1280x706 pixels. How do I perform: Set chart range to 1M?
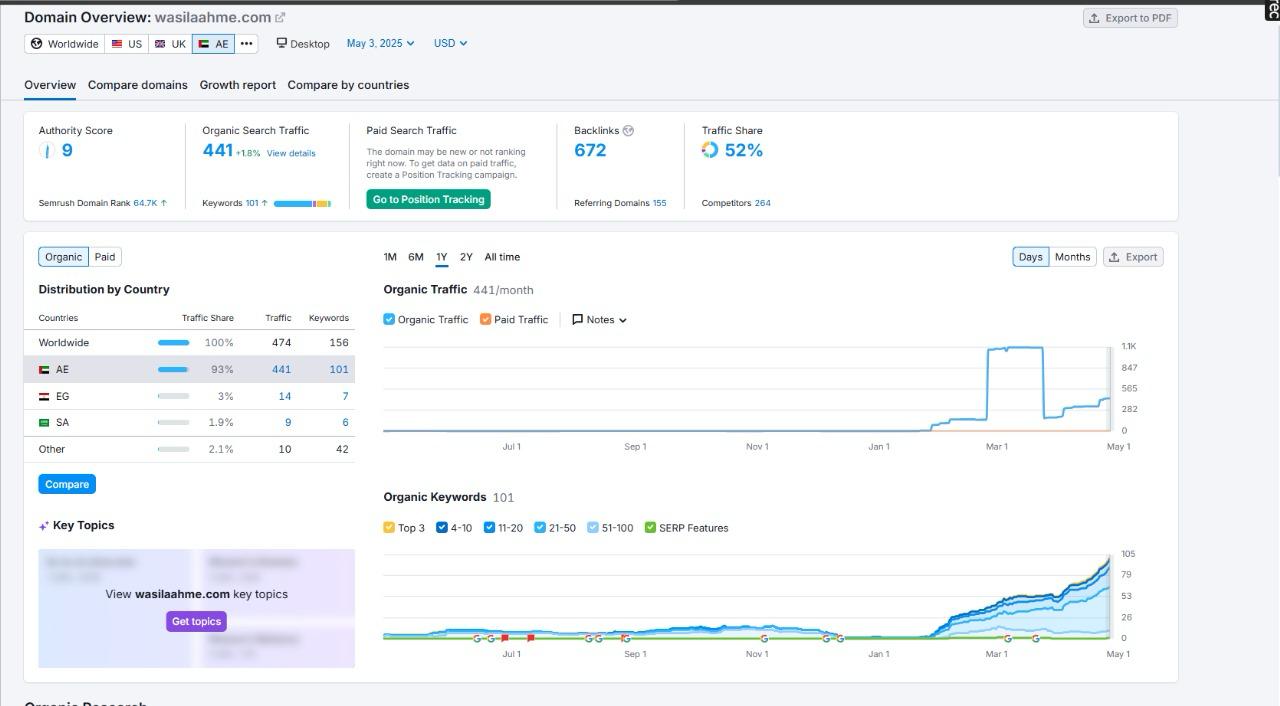tap(390, 257)
